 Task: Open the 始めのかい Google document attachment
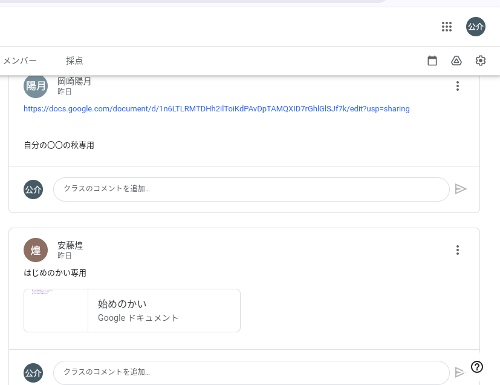132,311
